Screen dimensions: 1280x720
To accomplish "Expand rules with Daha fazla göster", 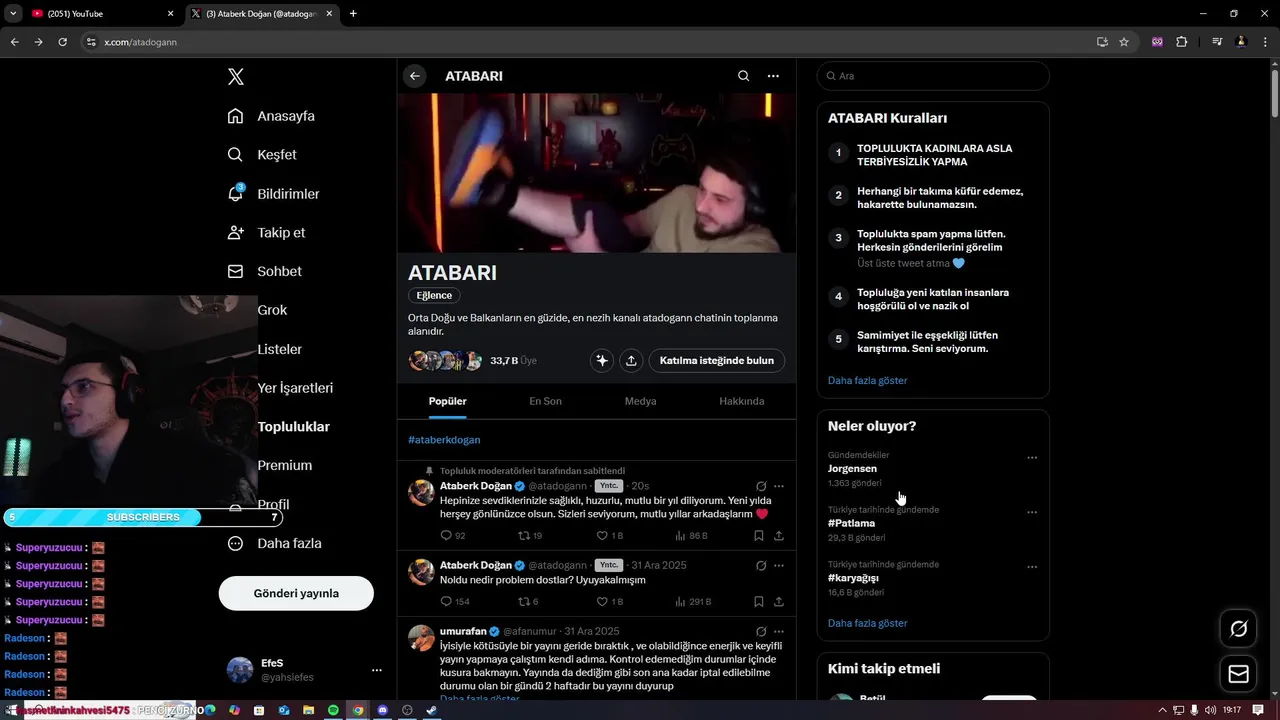I will pos(868,381).
